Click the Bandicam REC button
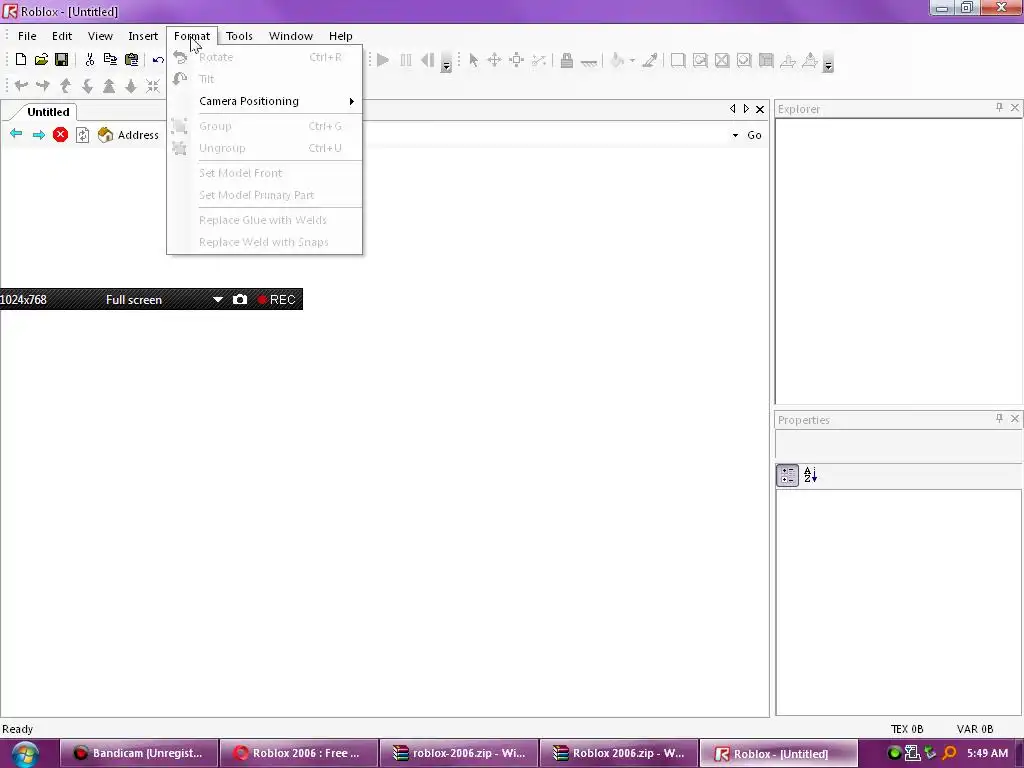This screenshot has height=768, width=1024. pyautogui.click(x=278, y=299)
